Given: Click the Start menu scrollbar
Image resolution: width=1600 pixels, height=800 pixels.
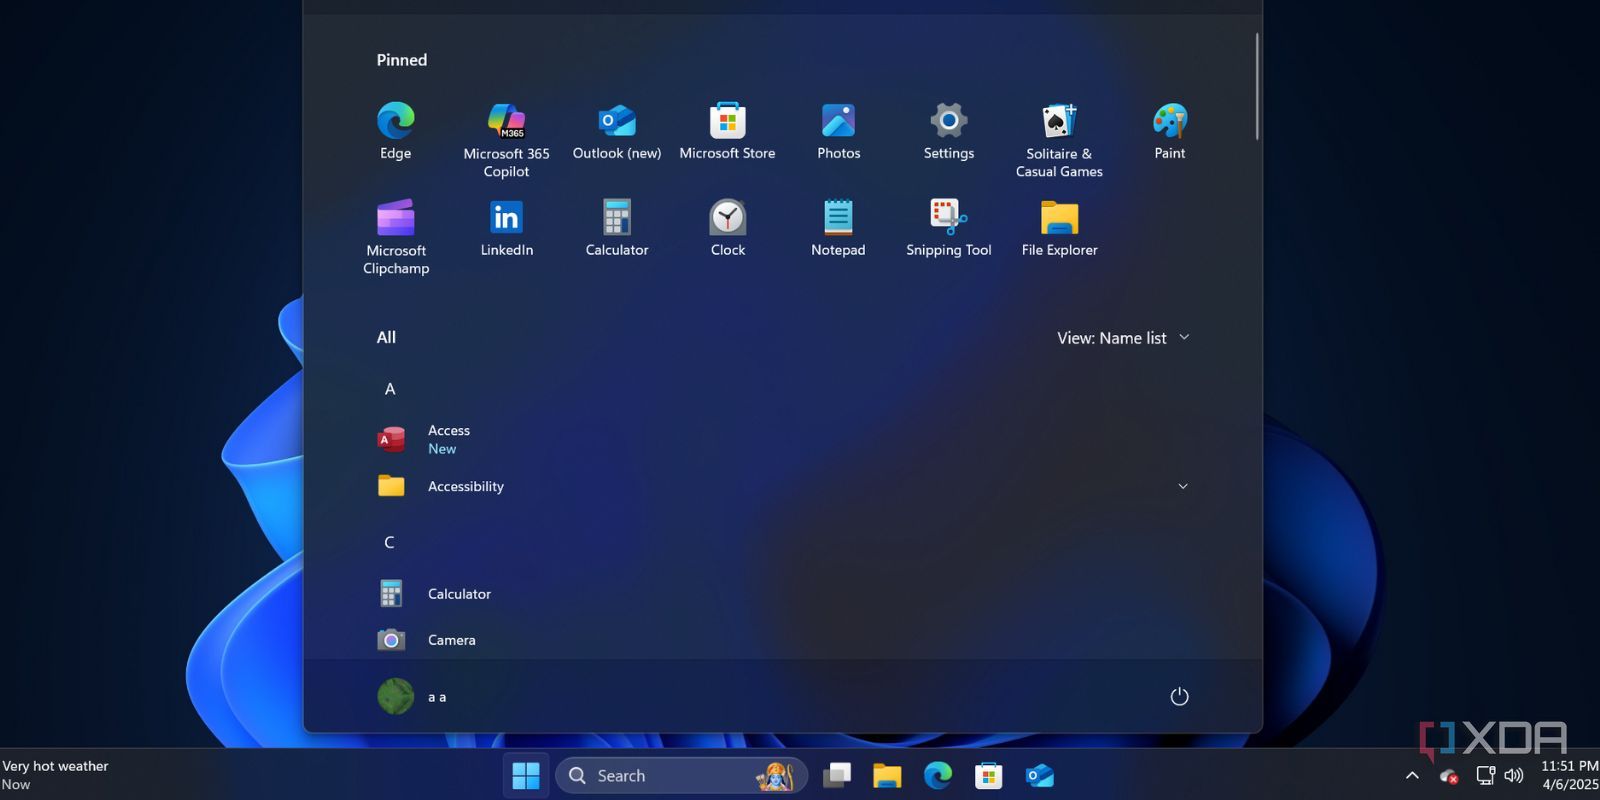Looking at the screenshot, I should (x=1257, y=88).
